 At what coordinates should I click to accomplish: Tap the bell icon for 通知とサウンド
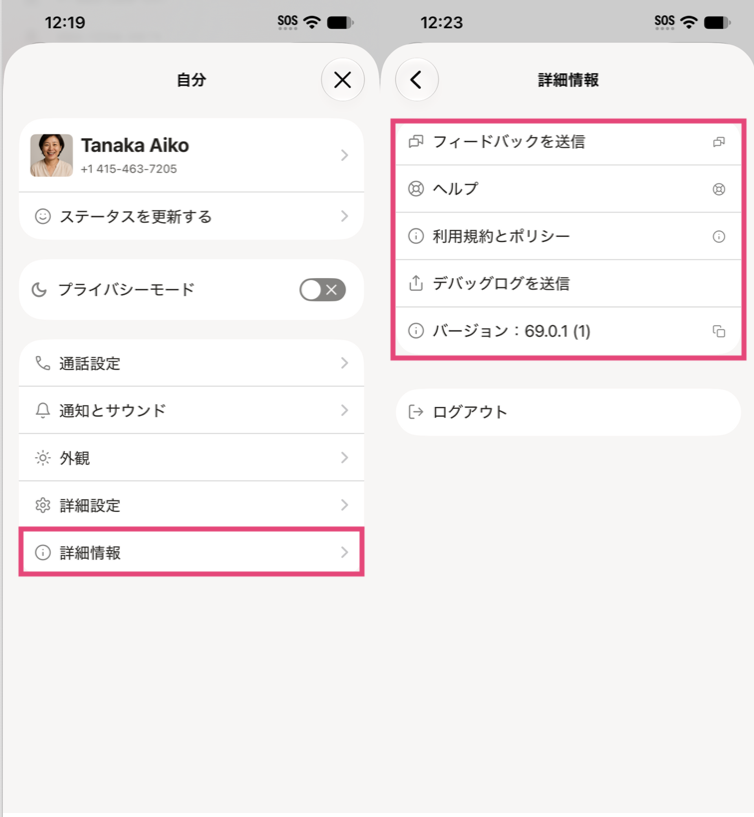point(43,411)
